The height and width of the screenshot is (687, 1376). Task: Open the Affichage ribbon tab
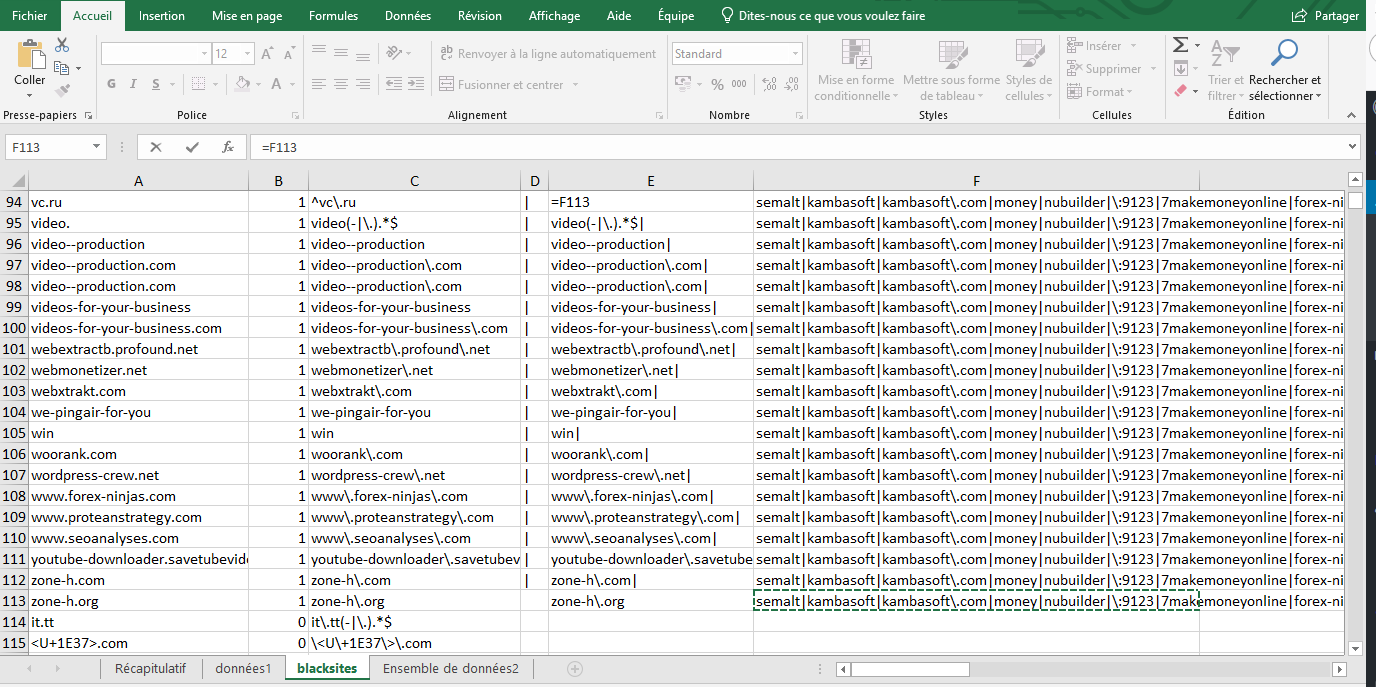tap(554, 16)
